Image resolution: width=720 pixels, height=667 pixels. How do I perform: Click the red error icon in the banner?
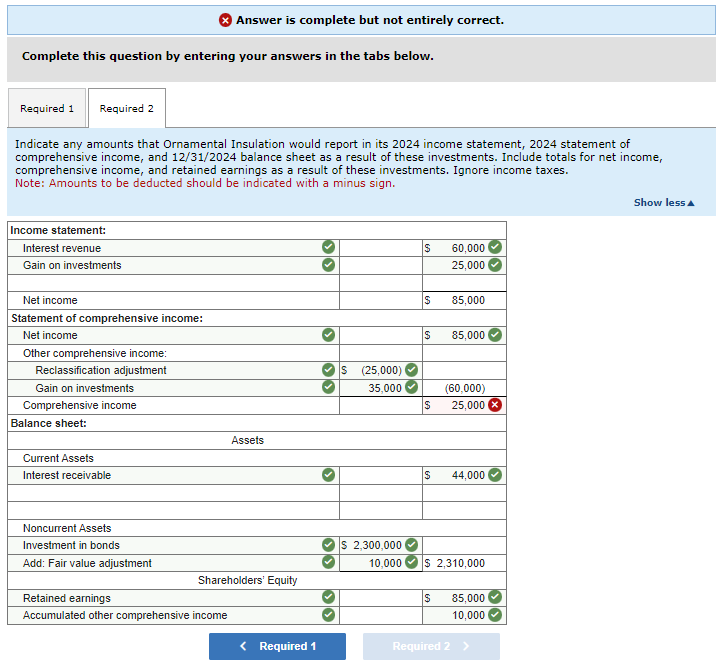(x=225, y=20)
